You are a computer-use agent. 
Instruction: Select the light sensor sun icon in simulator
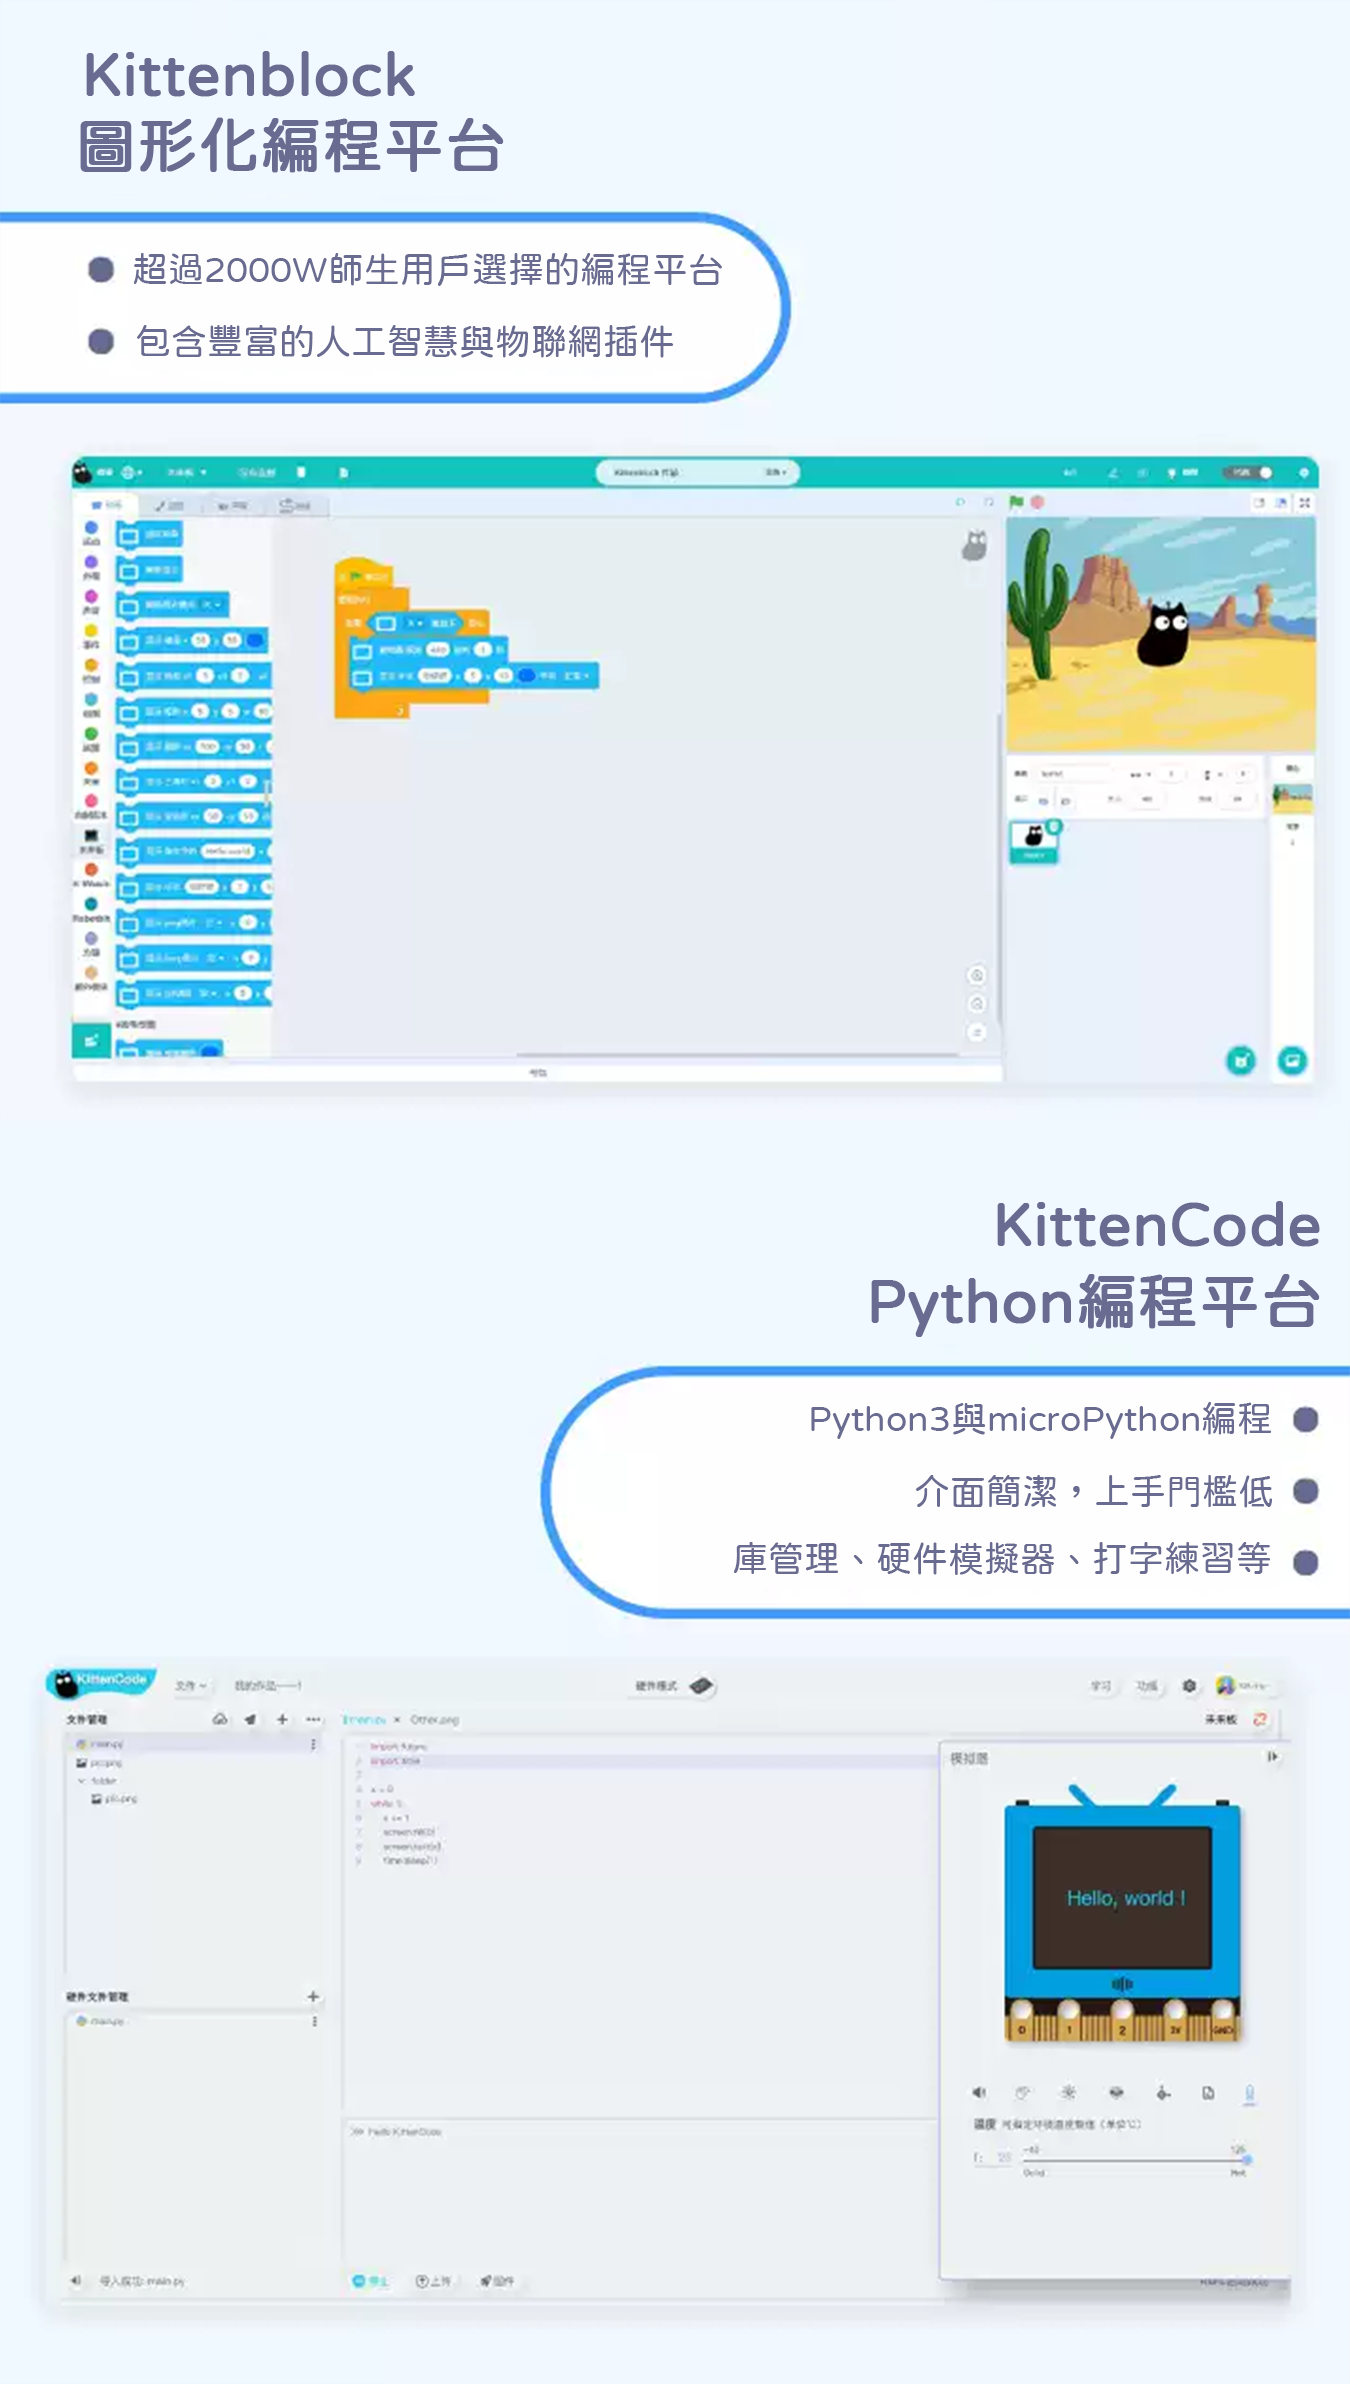[1069, 2092]
